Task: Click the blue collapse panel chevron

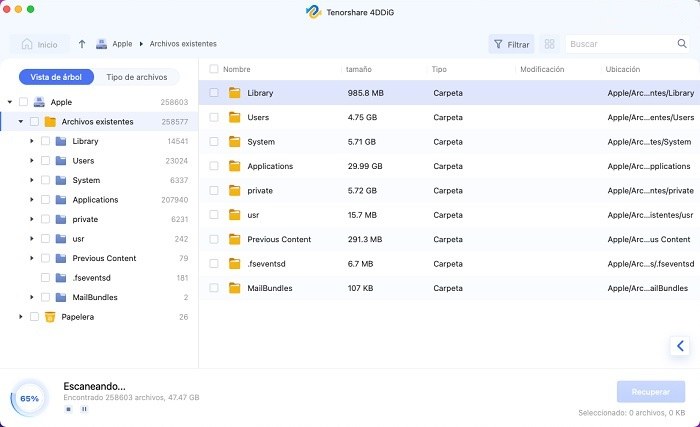Action: point(680,346)
